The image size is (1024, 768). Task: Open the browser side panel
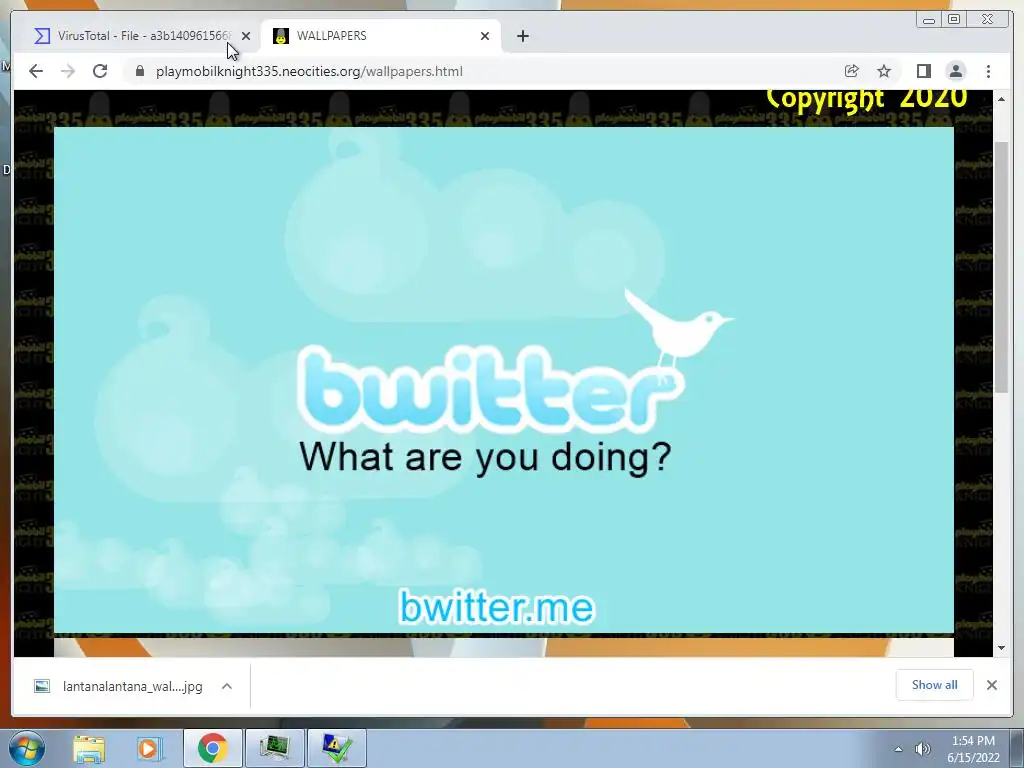923,71
